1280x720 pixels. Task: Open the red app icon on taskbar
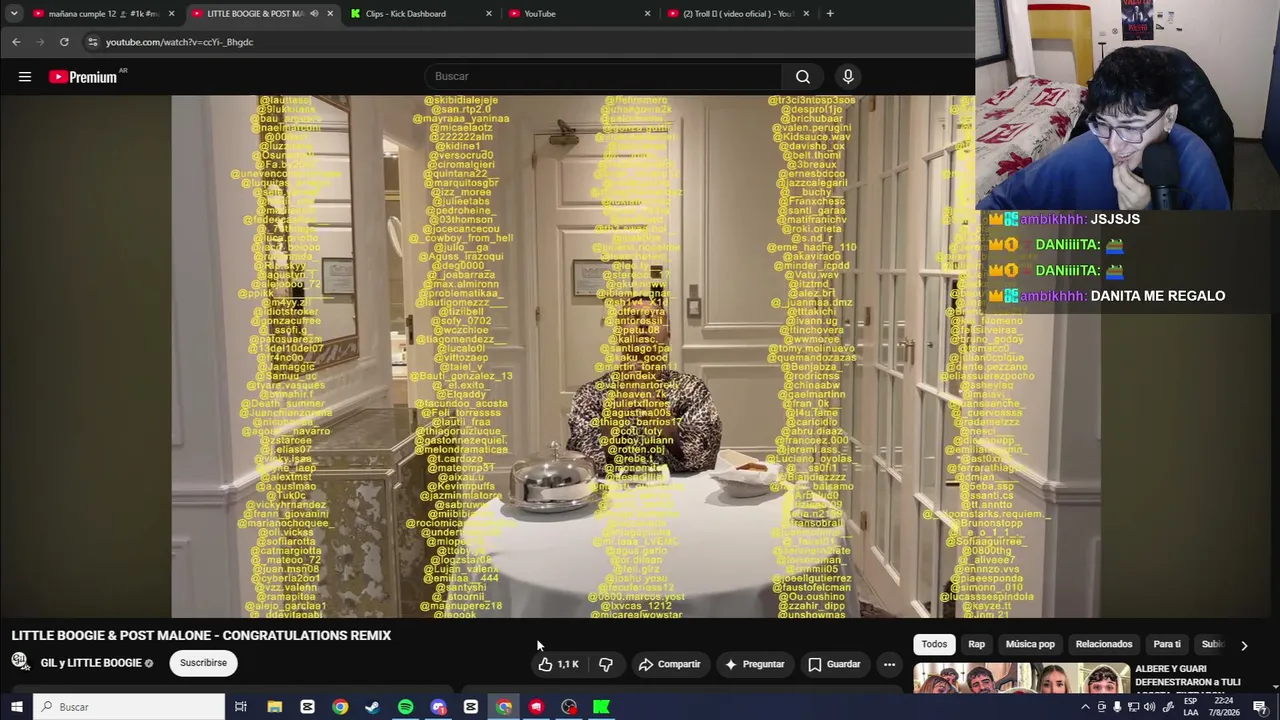pos(536,707)
